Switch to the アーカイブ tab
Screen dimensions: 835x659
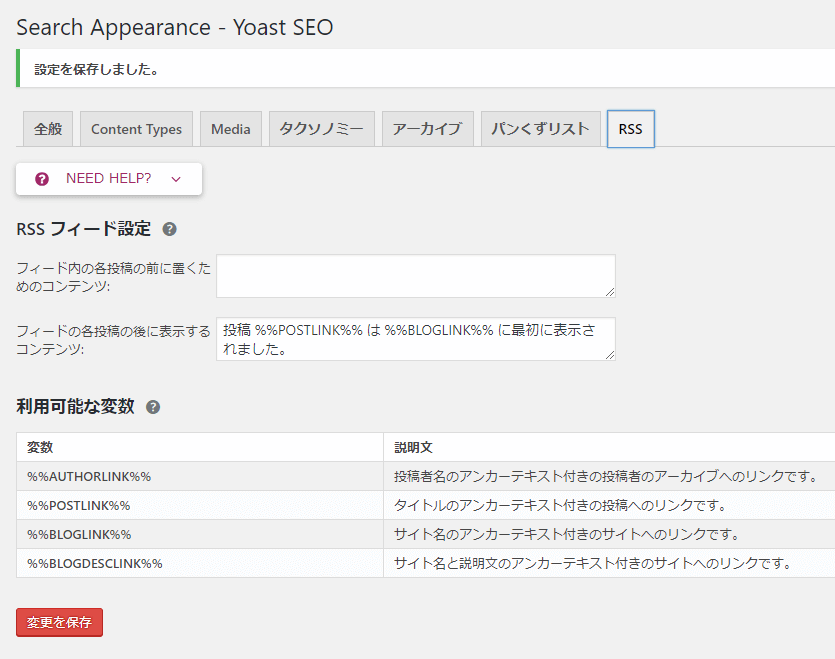click(x=428, y=129)
